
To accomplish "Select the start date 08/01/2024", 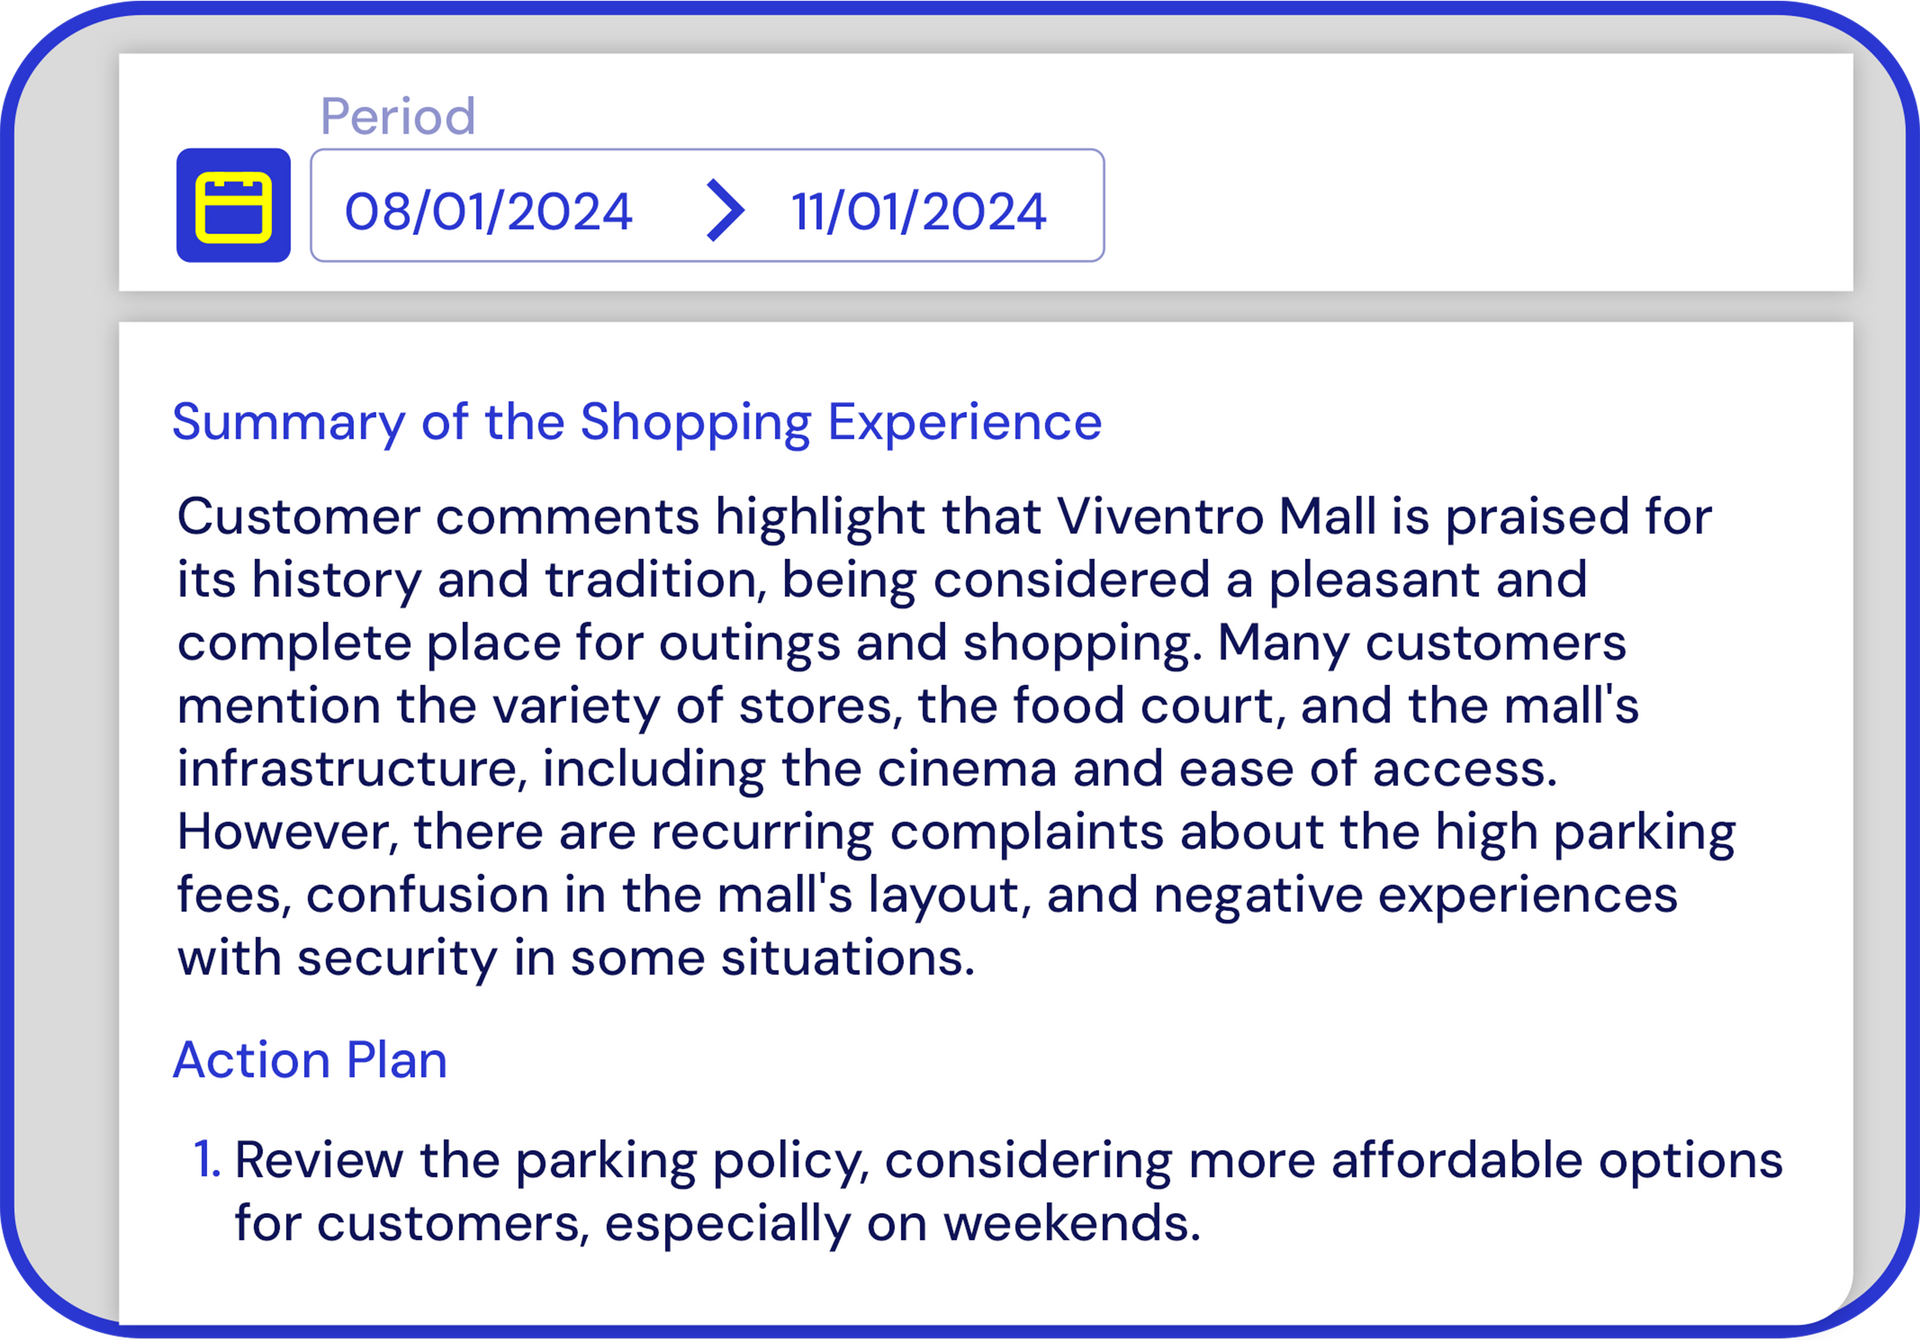I will pyautogui.click(x=489, y=211).
